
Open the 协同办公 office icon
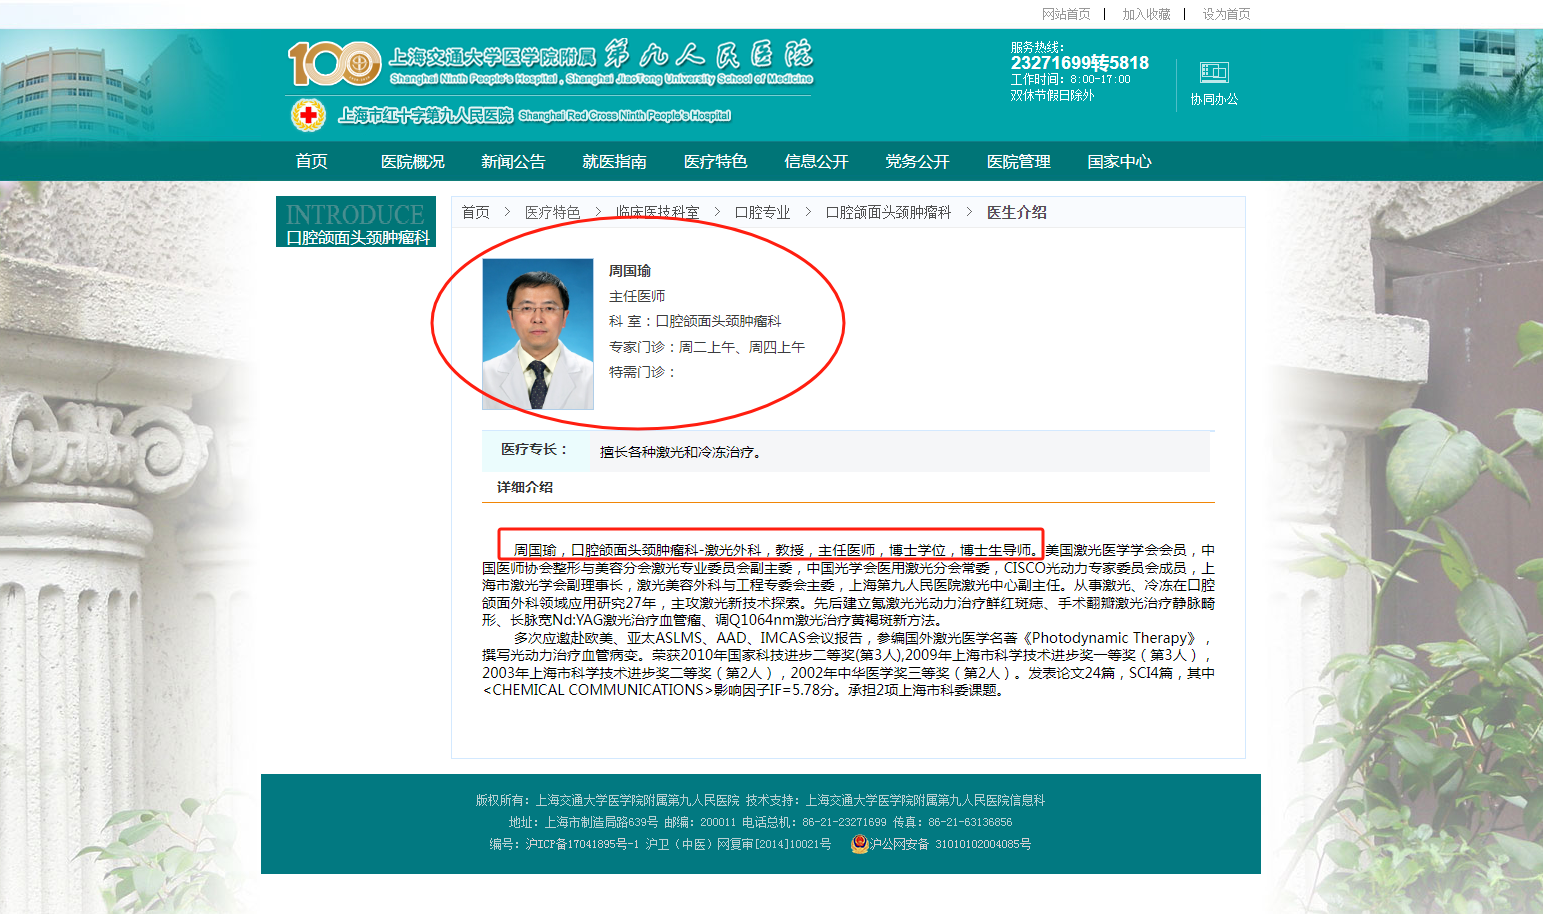coord(1213,73)
